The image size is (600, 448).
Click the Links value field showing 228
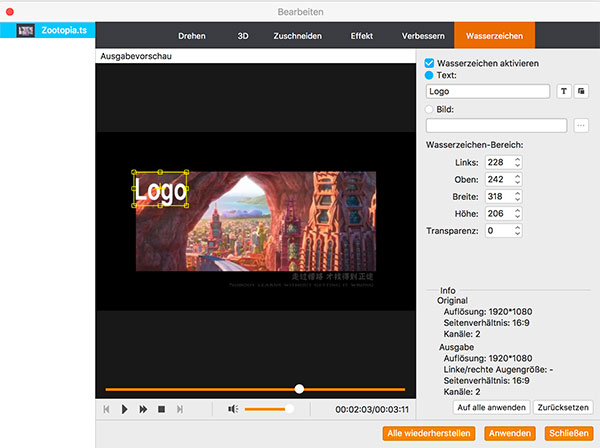click(x=499, y=162)
